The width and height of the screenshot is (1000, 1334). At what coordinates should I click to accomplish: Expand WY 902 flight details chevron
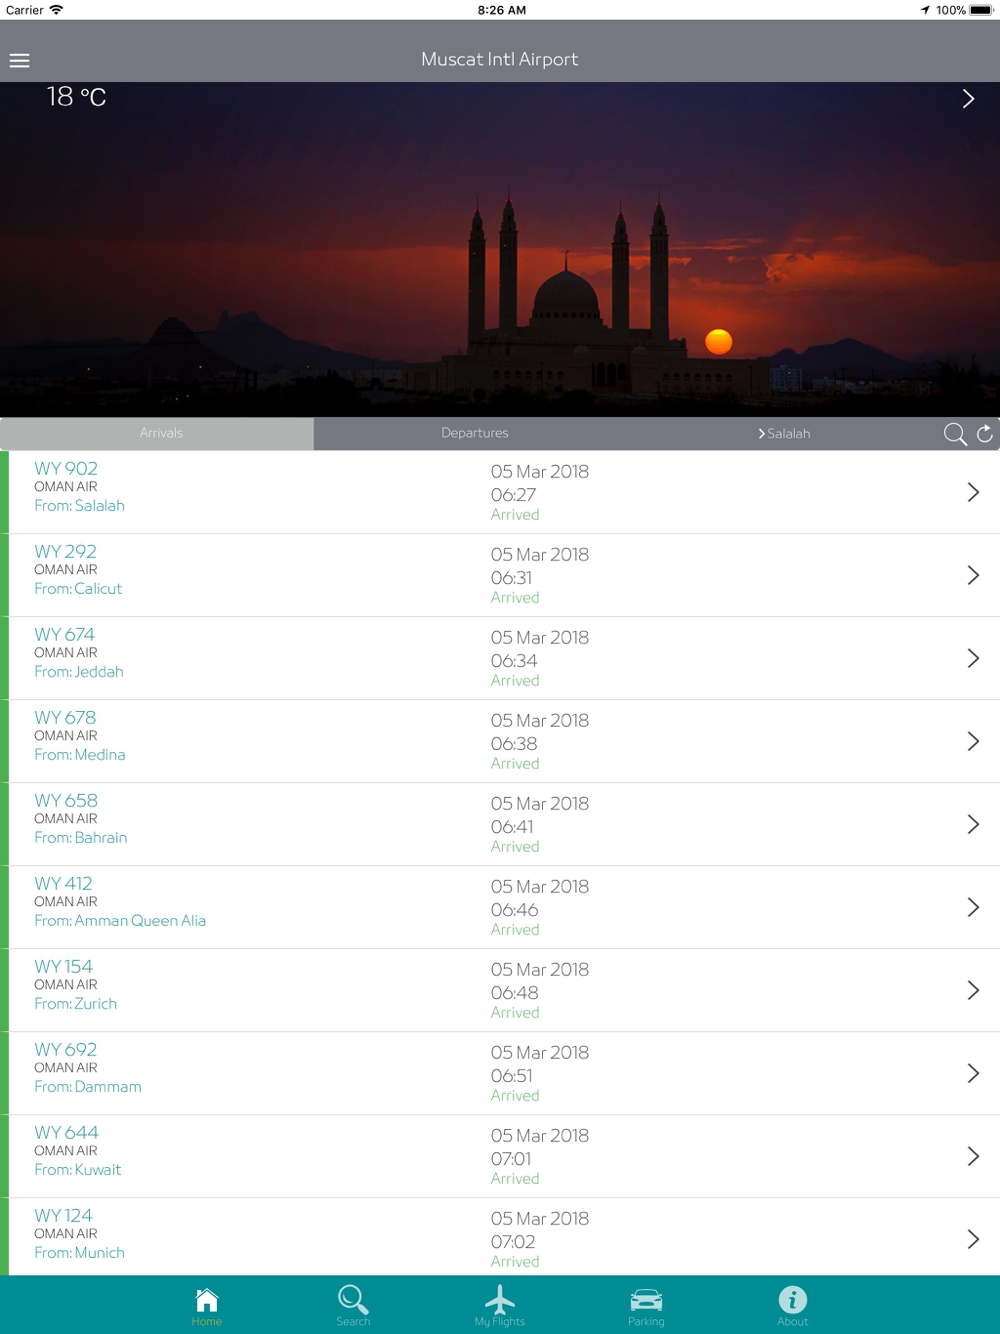pos(973,492)
